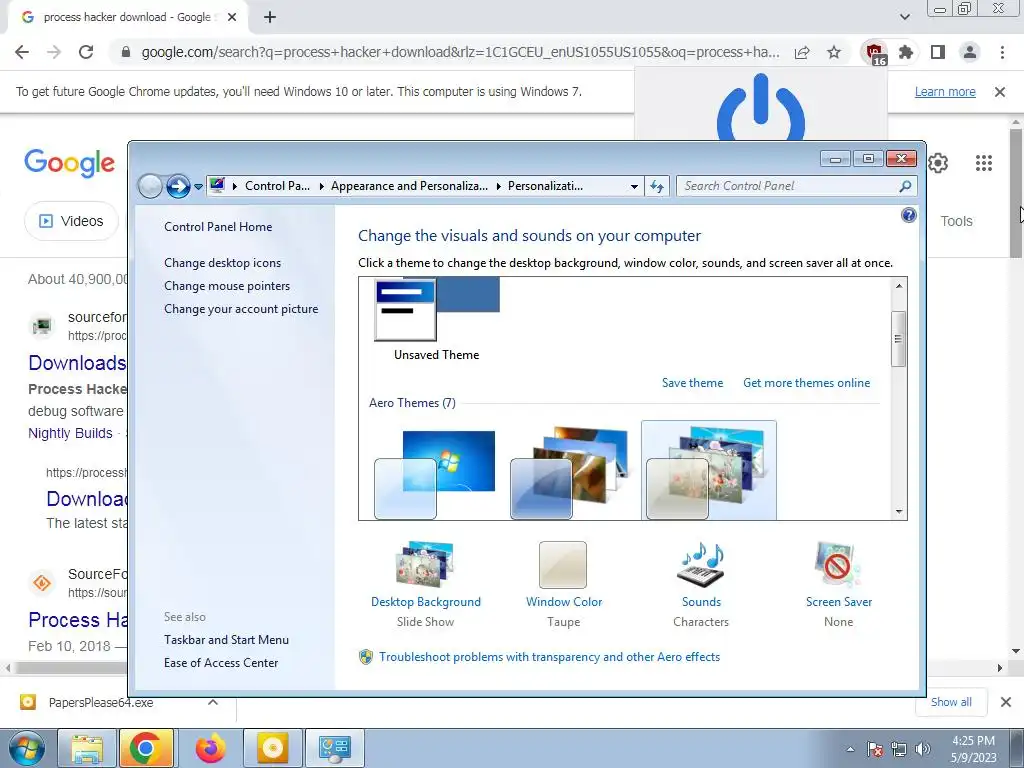Toggle Chrome's side panel icon
The image size is (1024, 768).
(938, 52)
